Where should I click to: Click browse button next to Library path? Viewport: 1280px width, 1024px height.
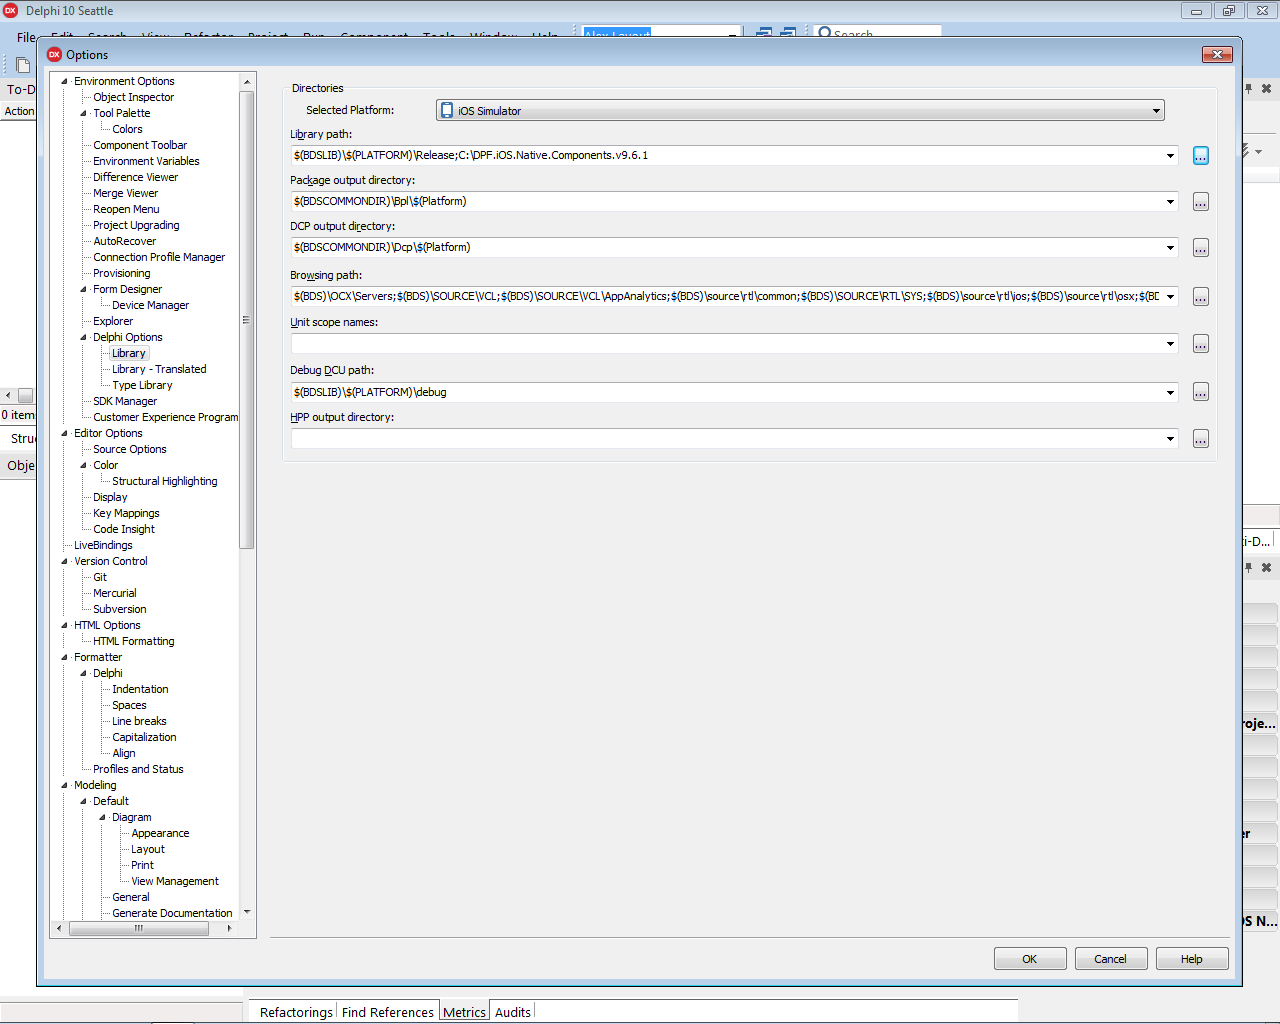coord(1200,156)
